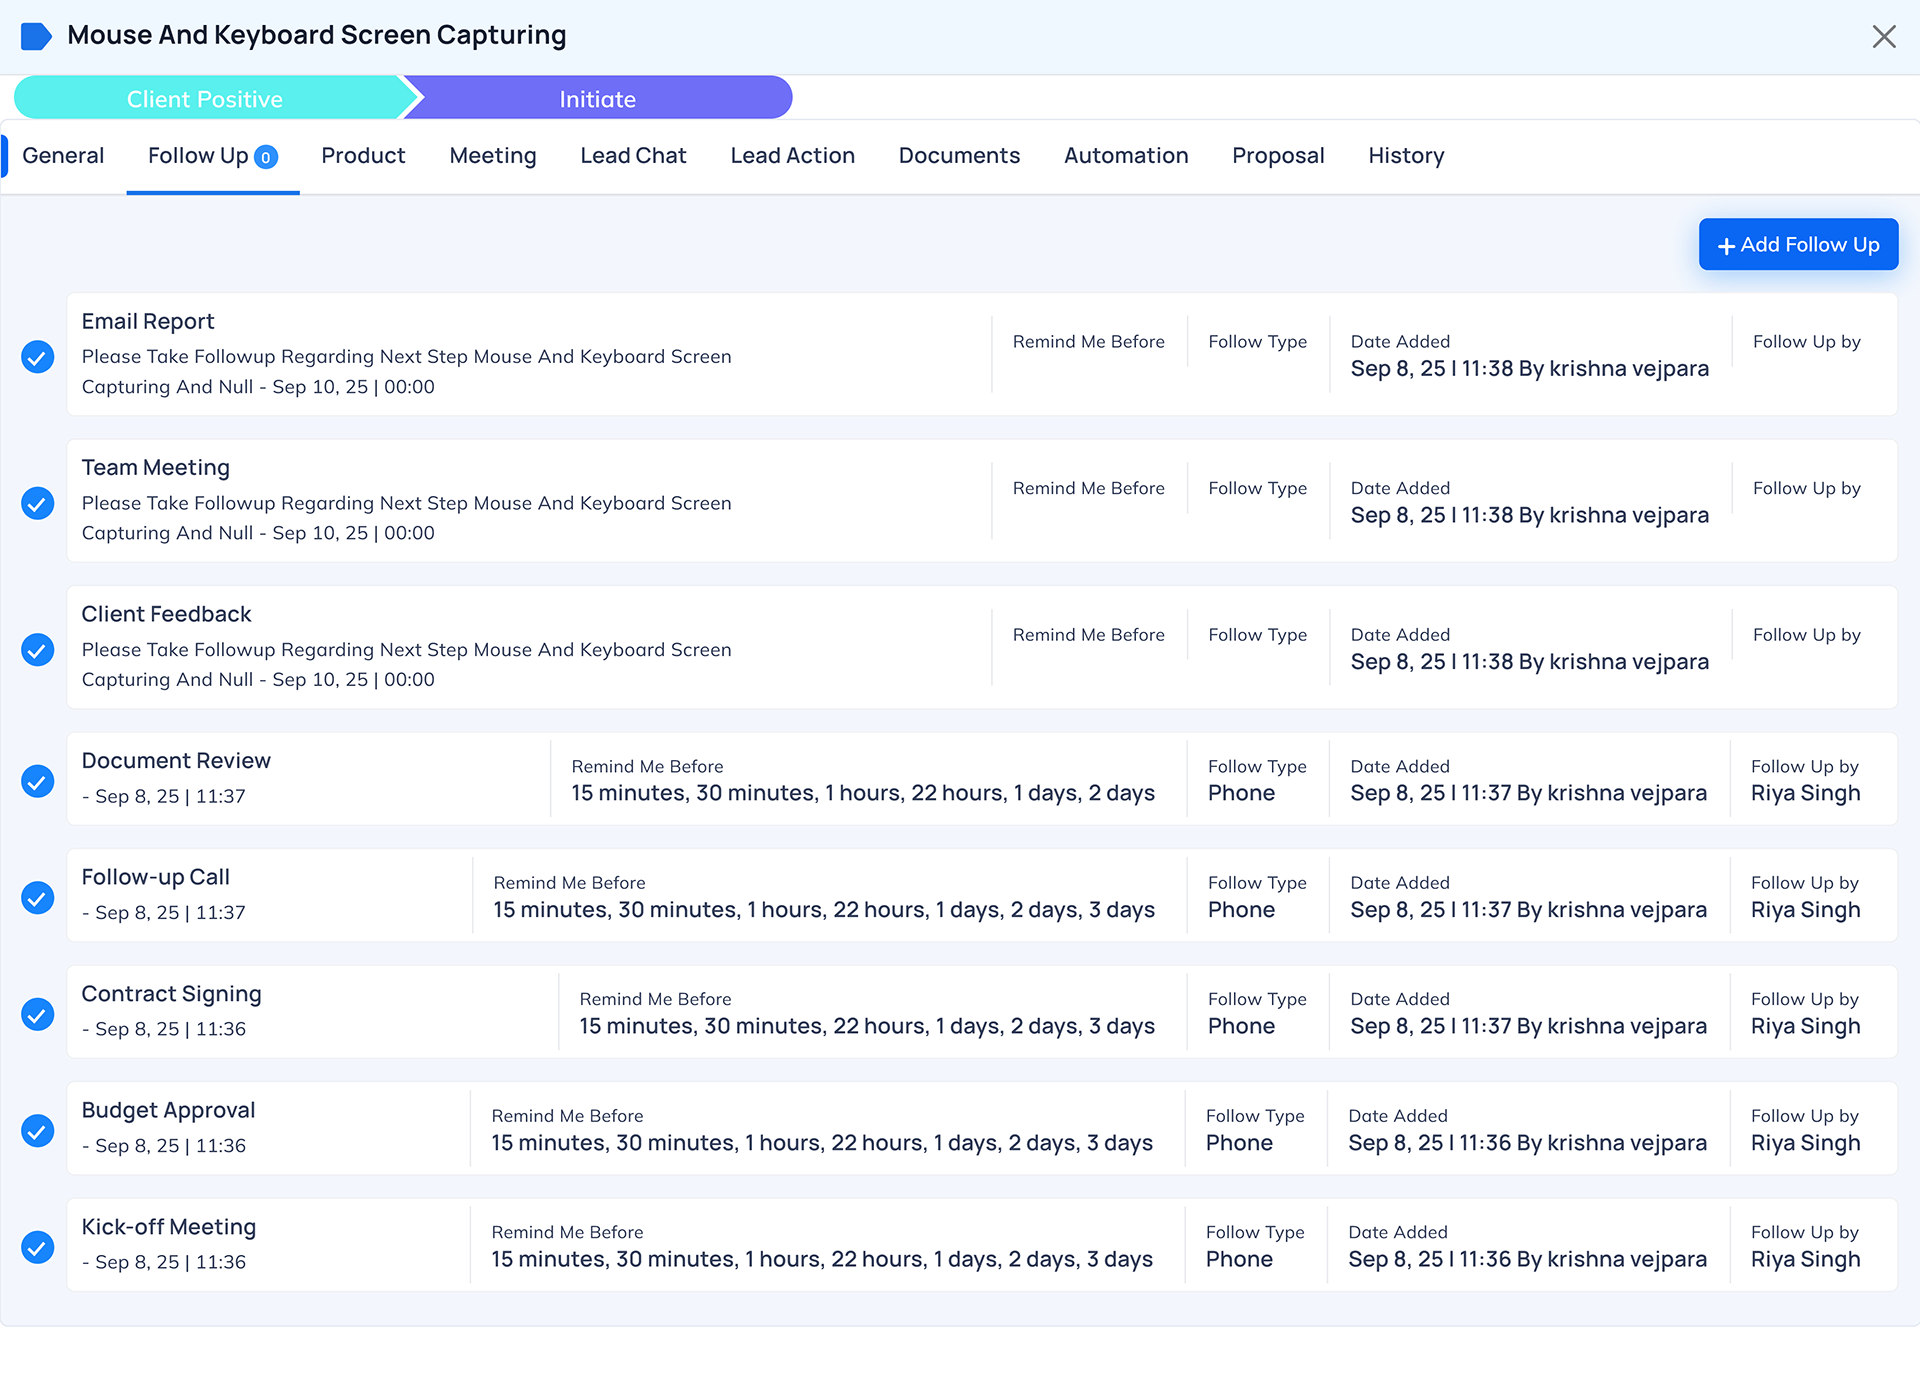Click the blue tag icon beside the title

coord(36,36)
